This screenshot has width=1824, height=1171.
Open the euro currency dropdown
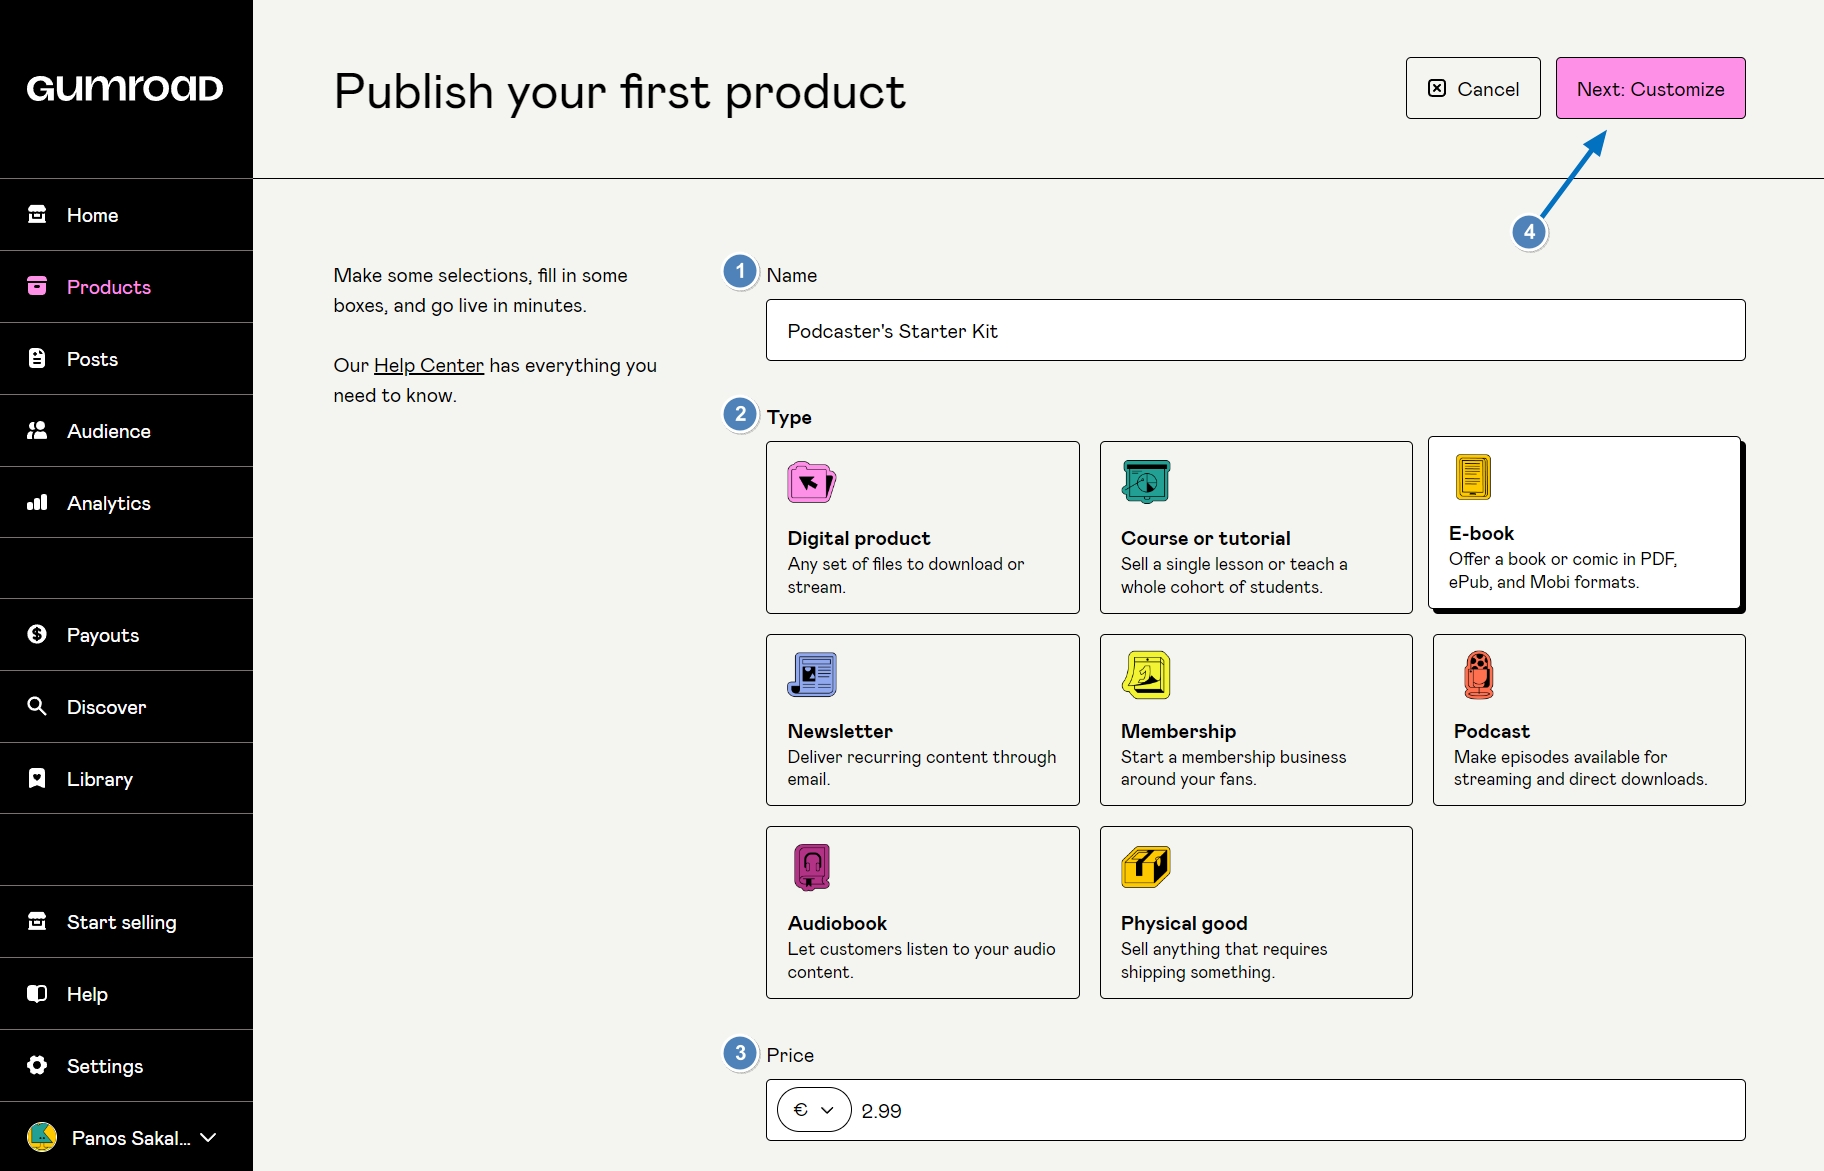[813, 1110]
